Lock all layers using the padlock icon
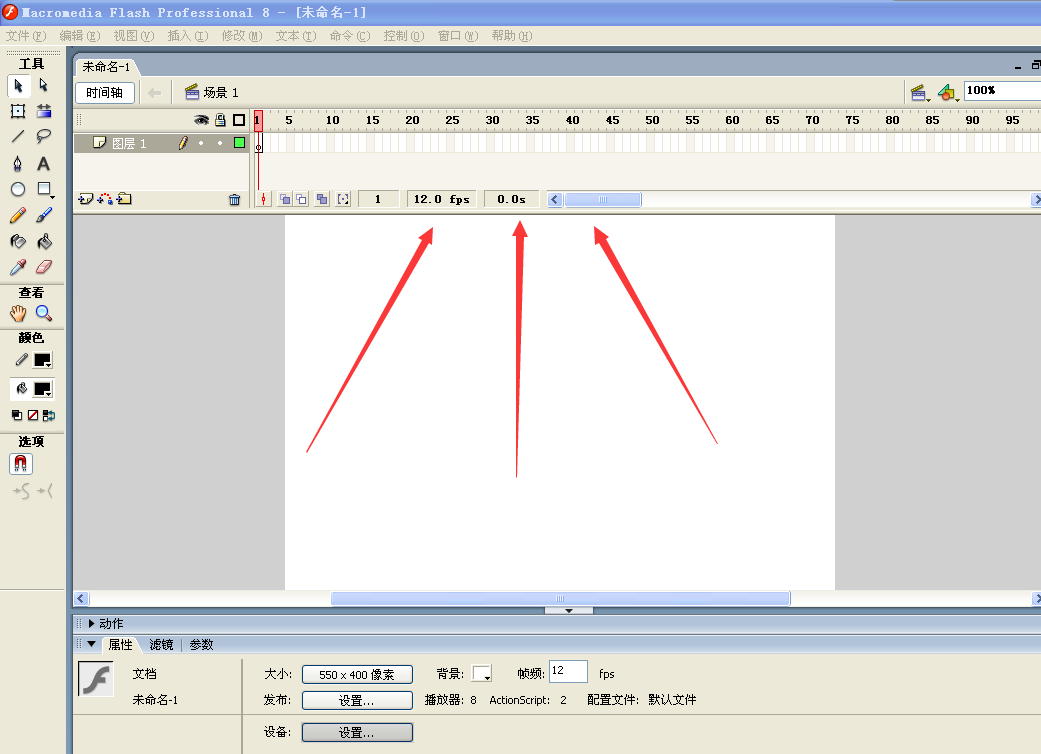The width and height of the screenshot is (1041, 754). 220,120
